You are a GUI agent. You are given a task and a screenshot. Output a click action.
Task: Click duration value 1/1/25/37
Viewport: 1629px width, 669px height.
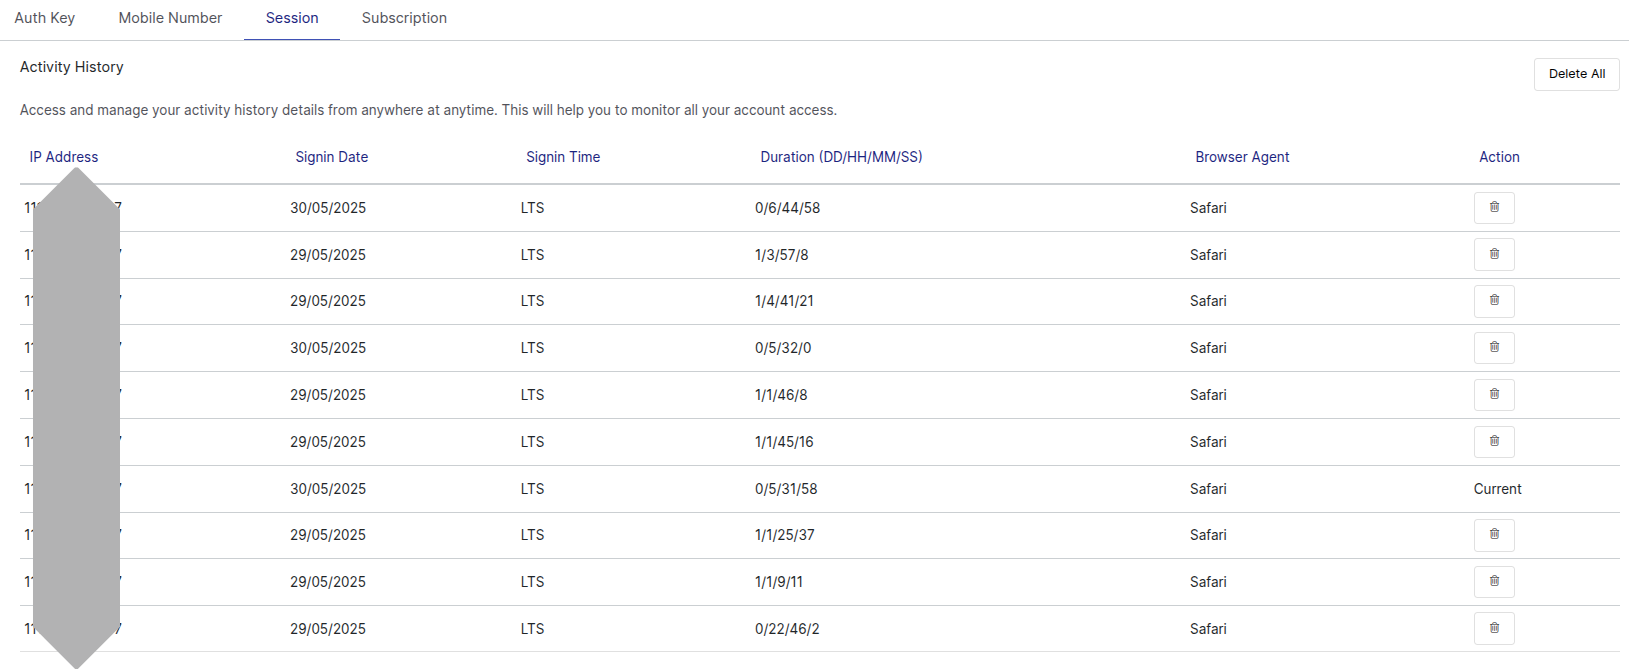pos(785,535)
